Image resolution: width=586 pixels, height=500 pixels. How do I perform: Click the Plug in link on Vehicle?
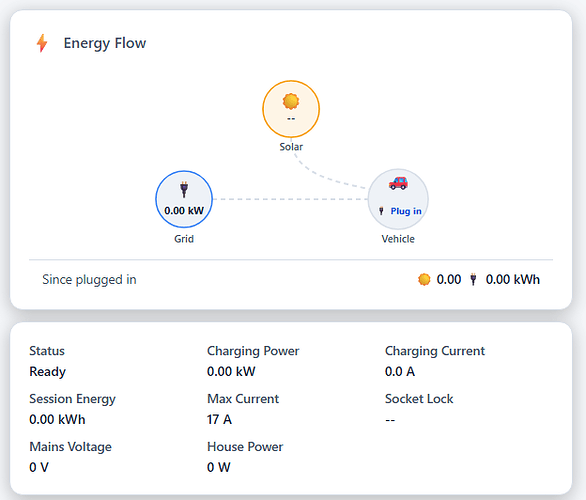(x=406, y=211)
